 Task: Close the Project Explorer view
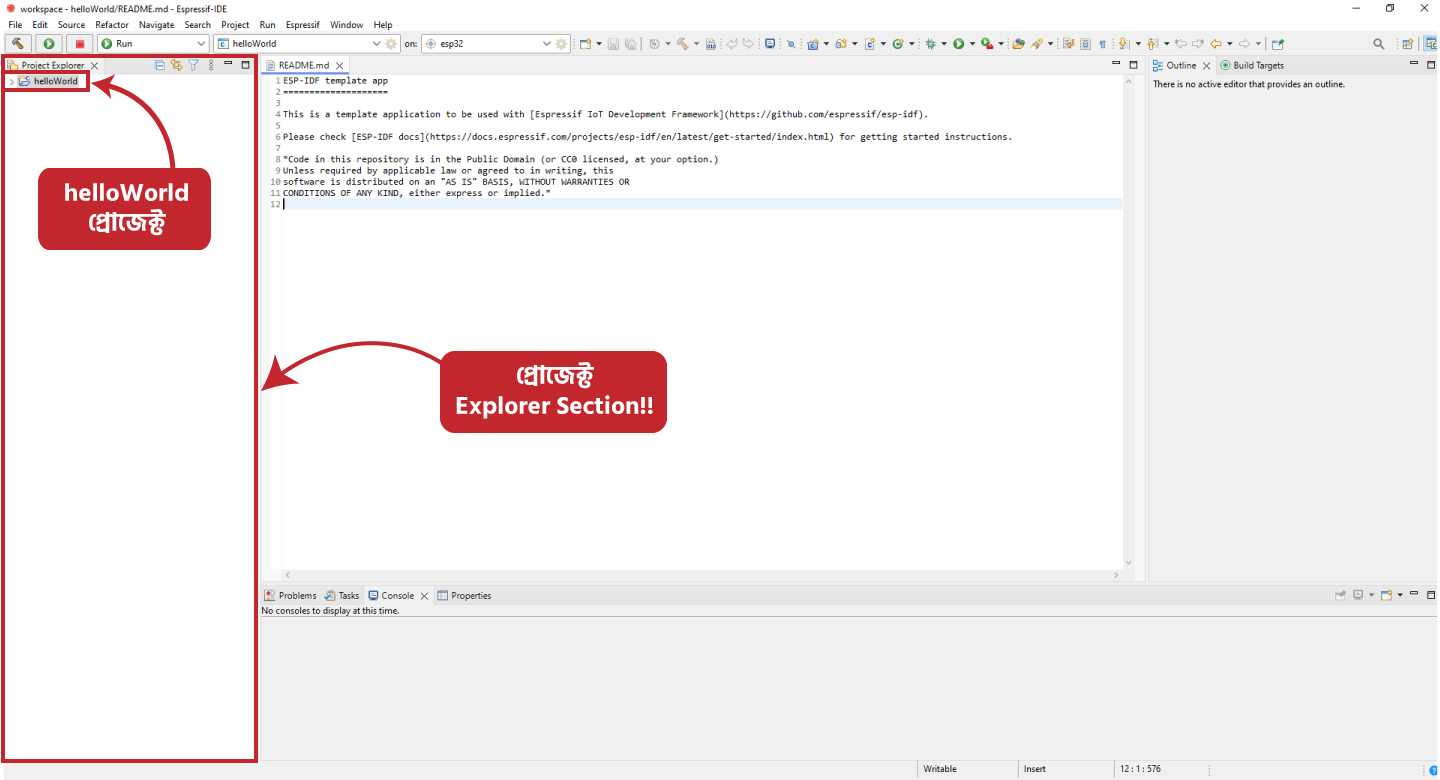click(95, 65)
